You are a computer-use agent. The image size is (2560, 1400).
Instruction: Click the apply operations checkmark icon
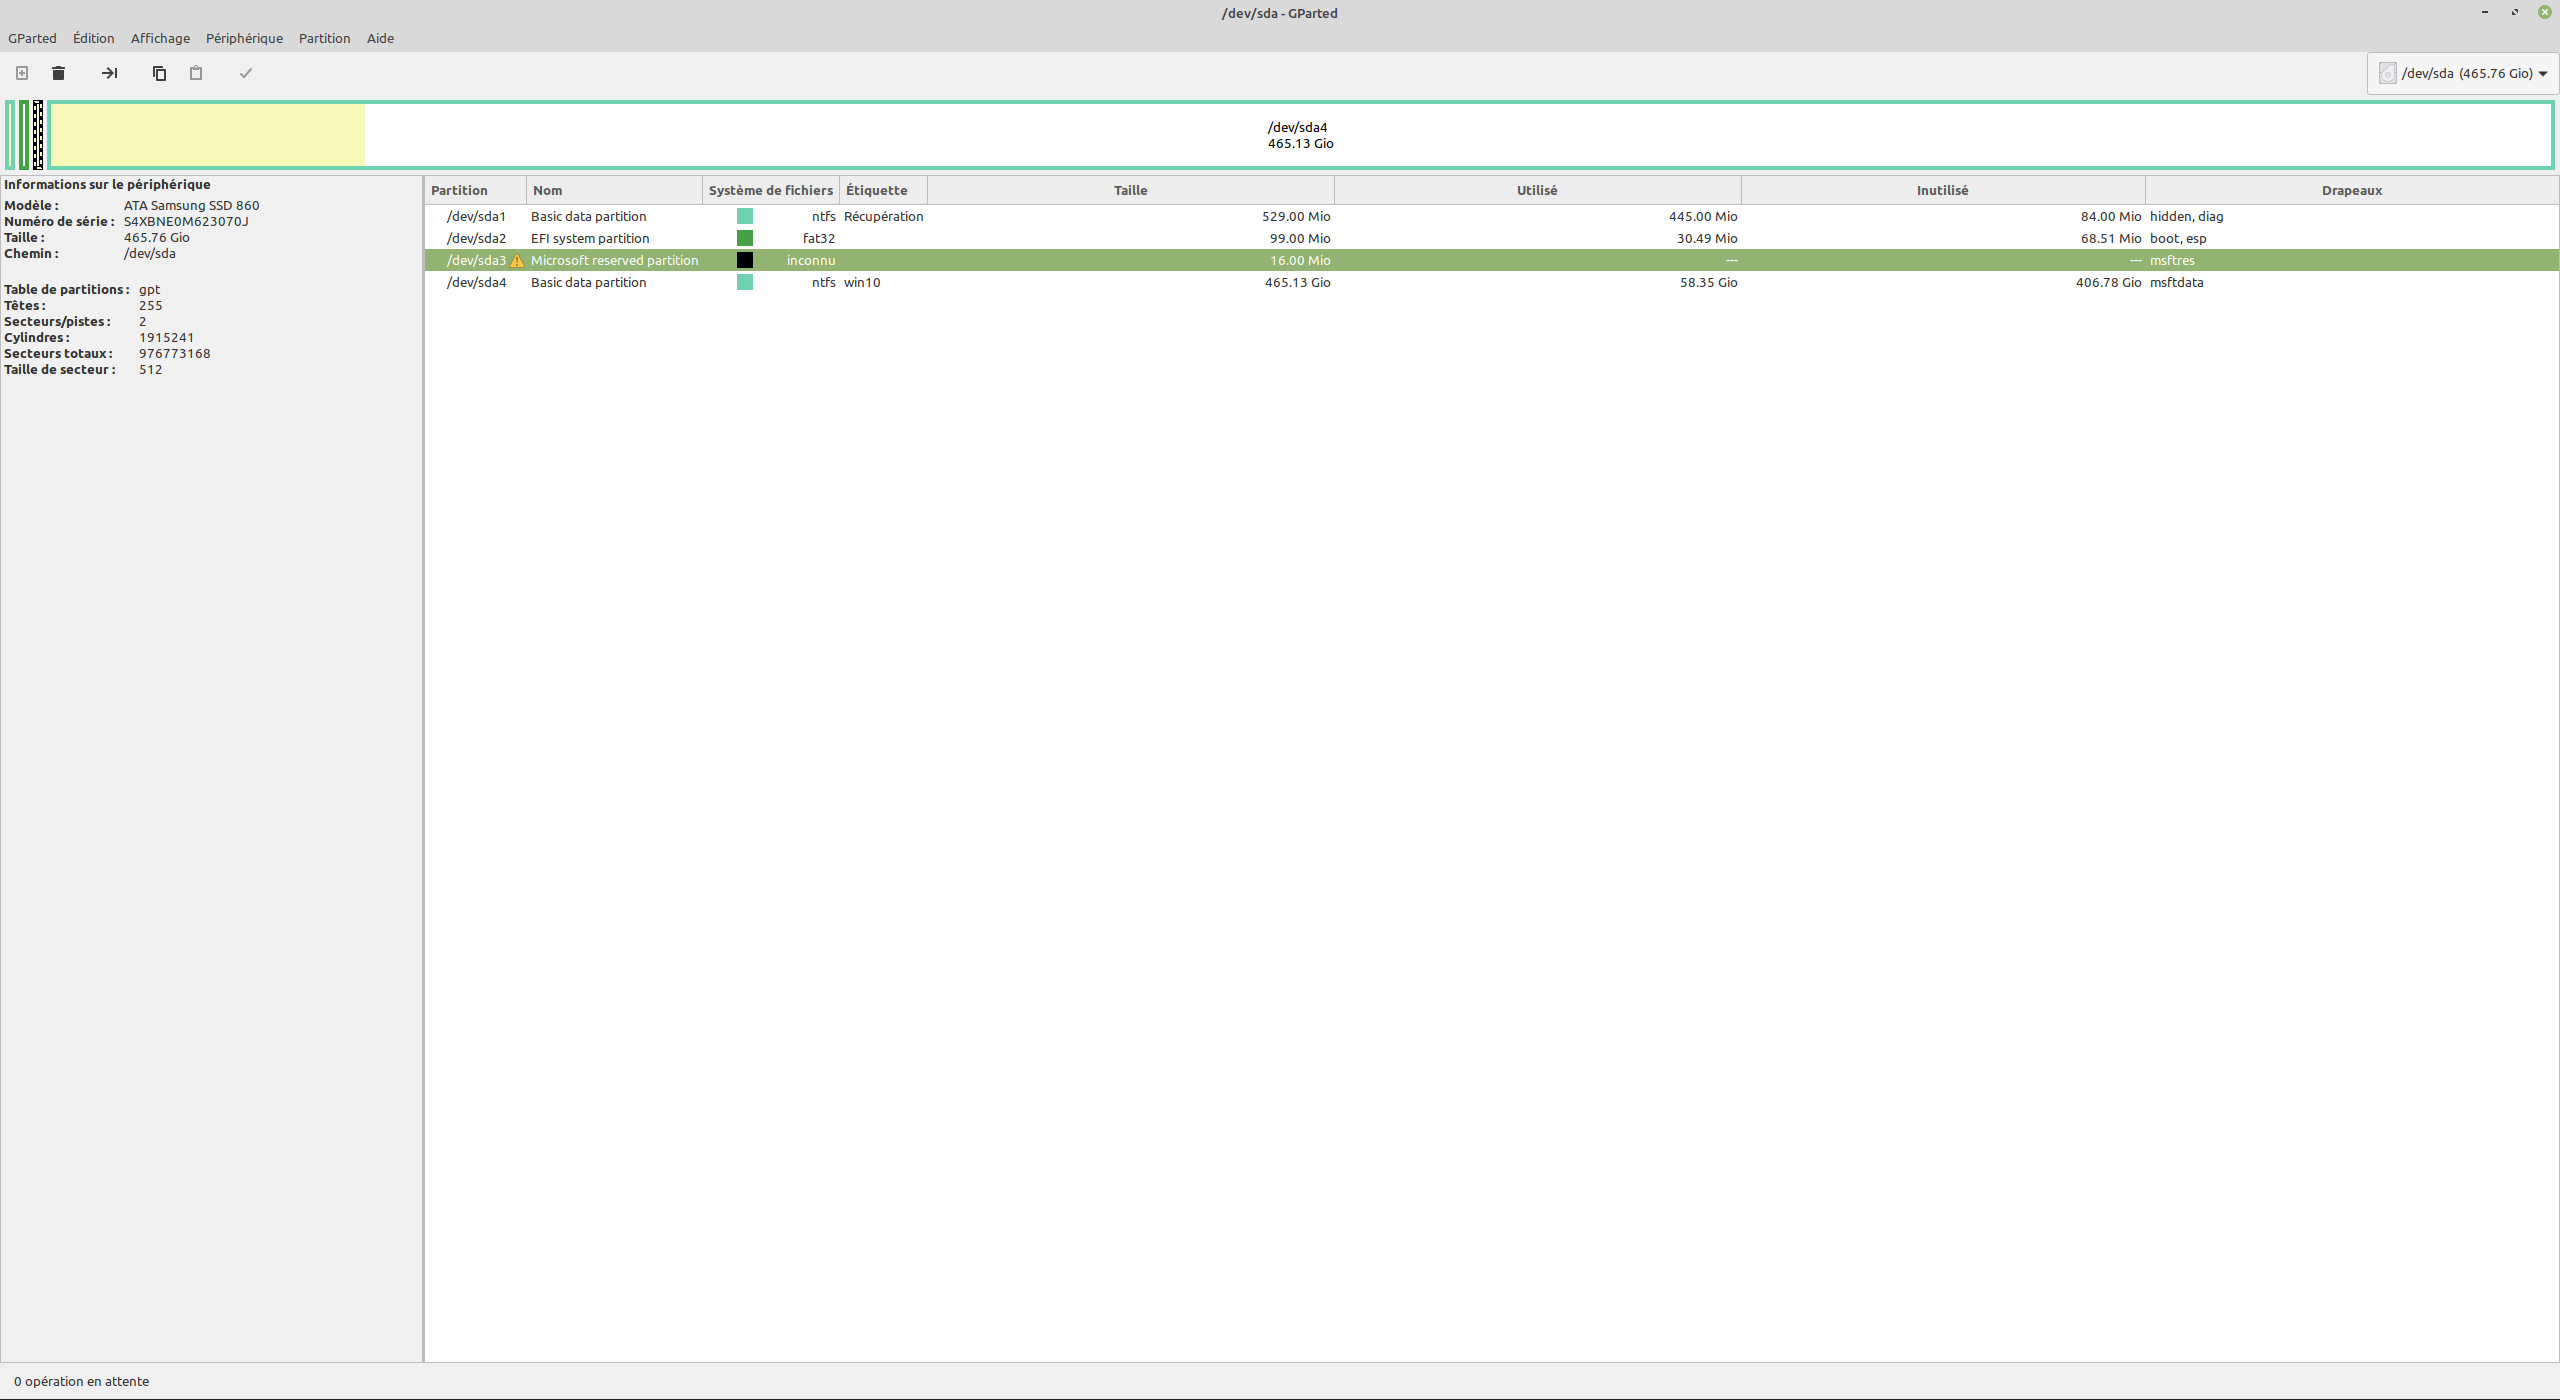[245, 73]
